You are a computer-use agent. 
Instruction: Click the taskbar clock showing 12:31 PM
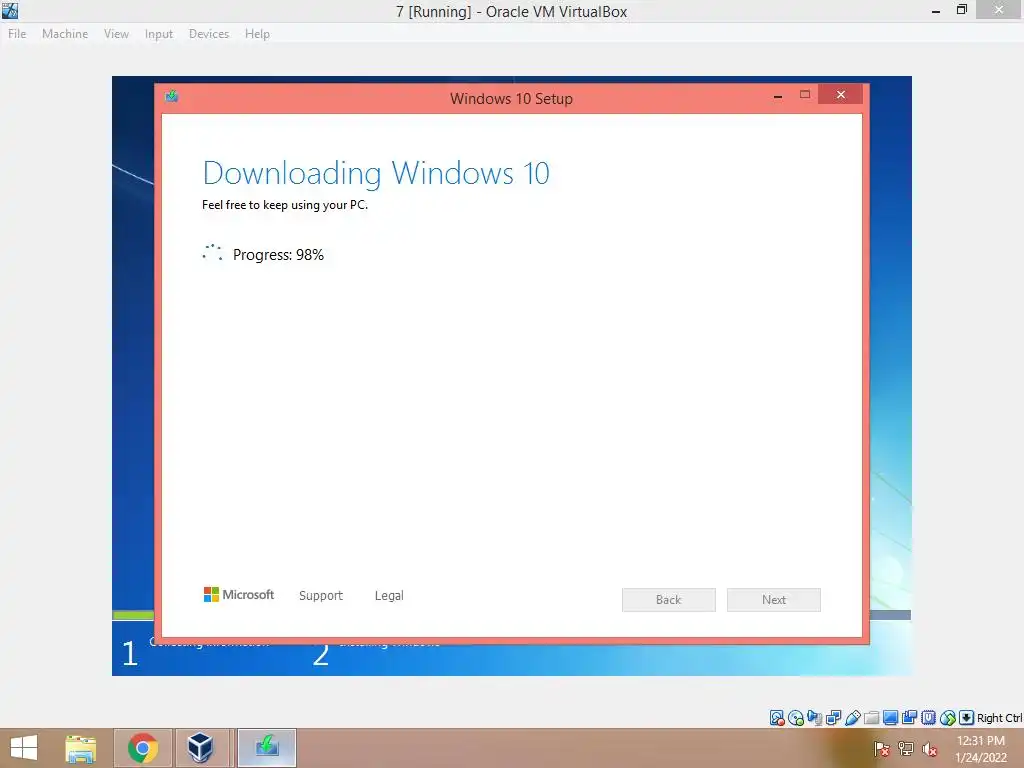981,749
